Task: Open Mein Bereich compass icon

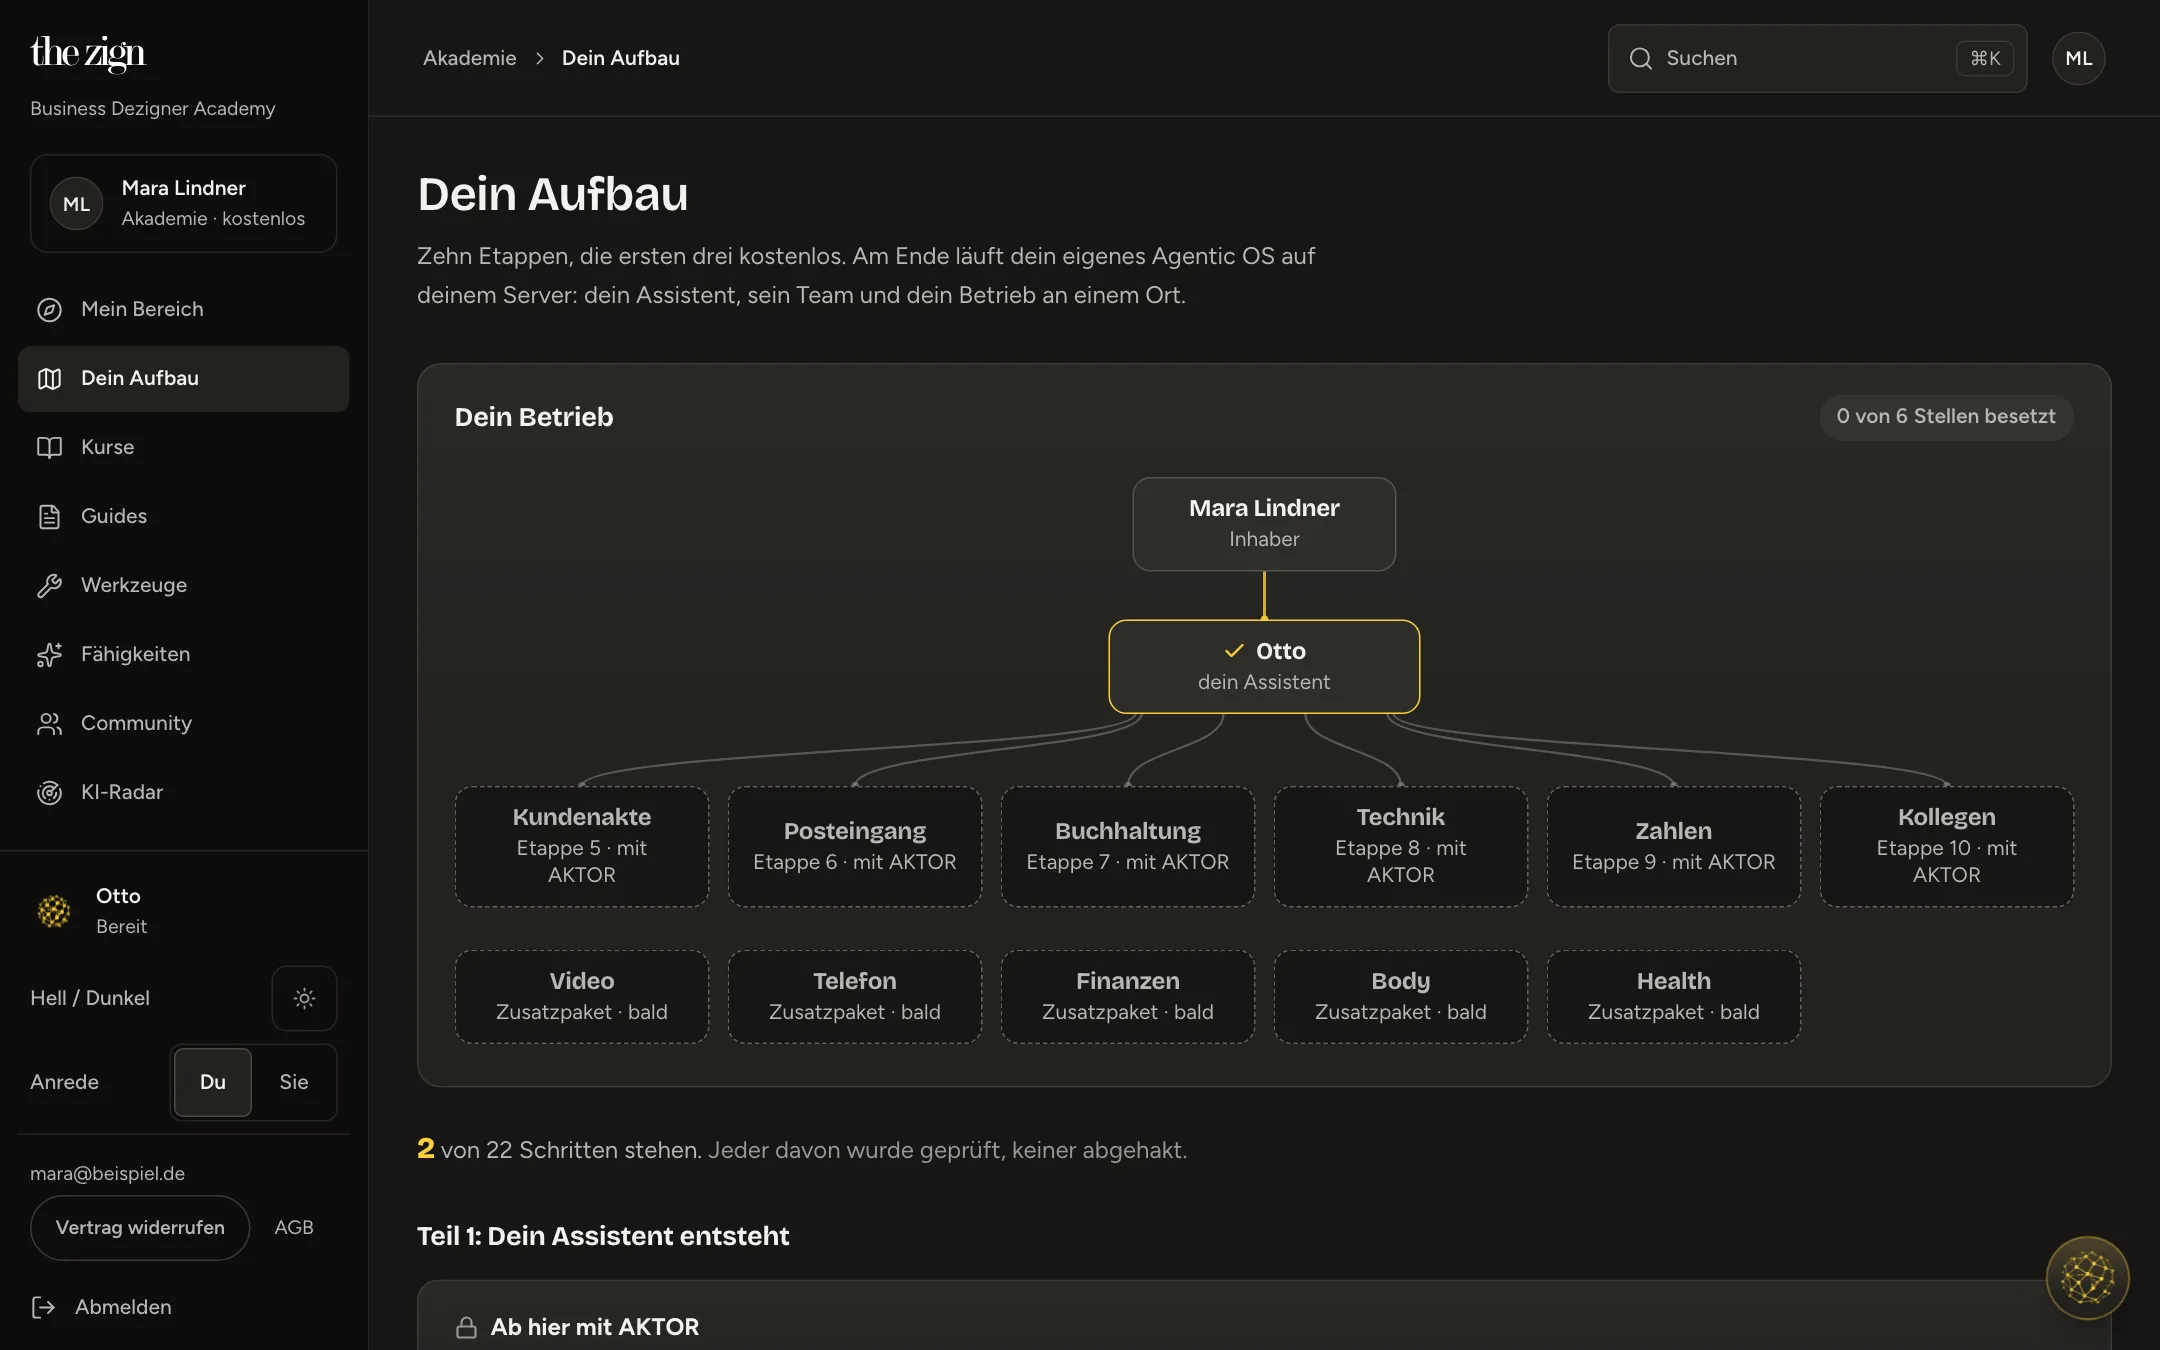Action: pyautogui.click(x=49, y=310)
